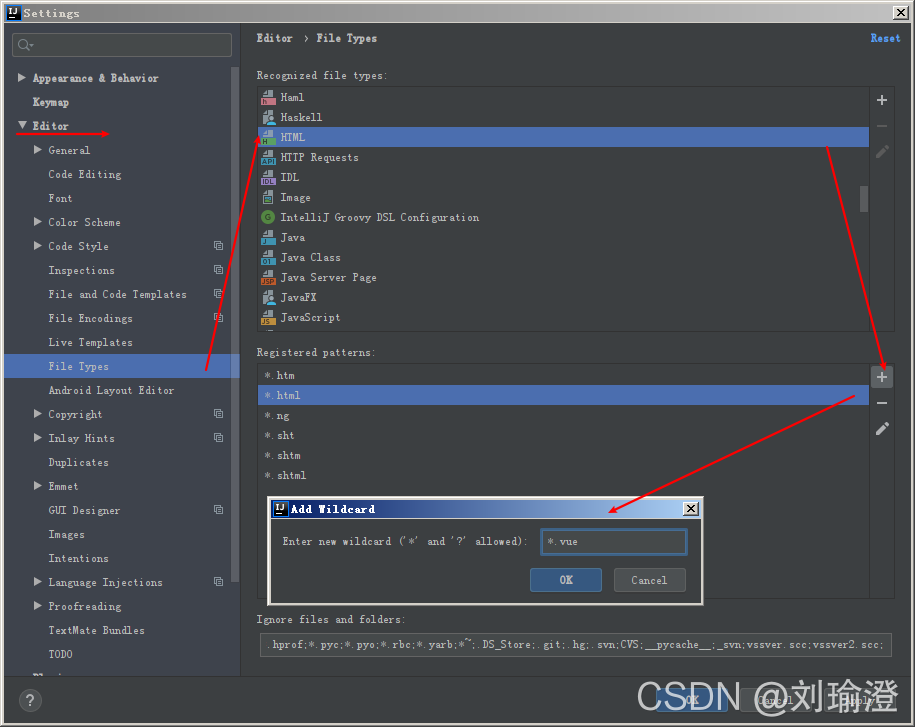Viewport: 915px width, 727px height.
Task: Expand the Language Injections node
Action: tap(38, 582)
